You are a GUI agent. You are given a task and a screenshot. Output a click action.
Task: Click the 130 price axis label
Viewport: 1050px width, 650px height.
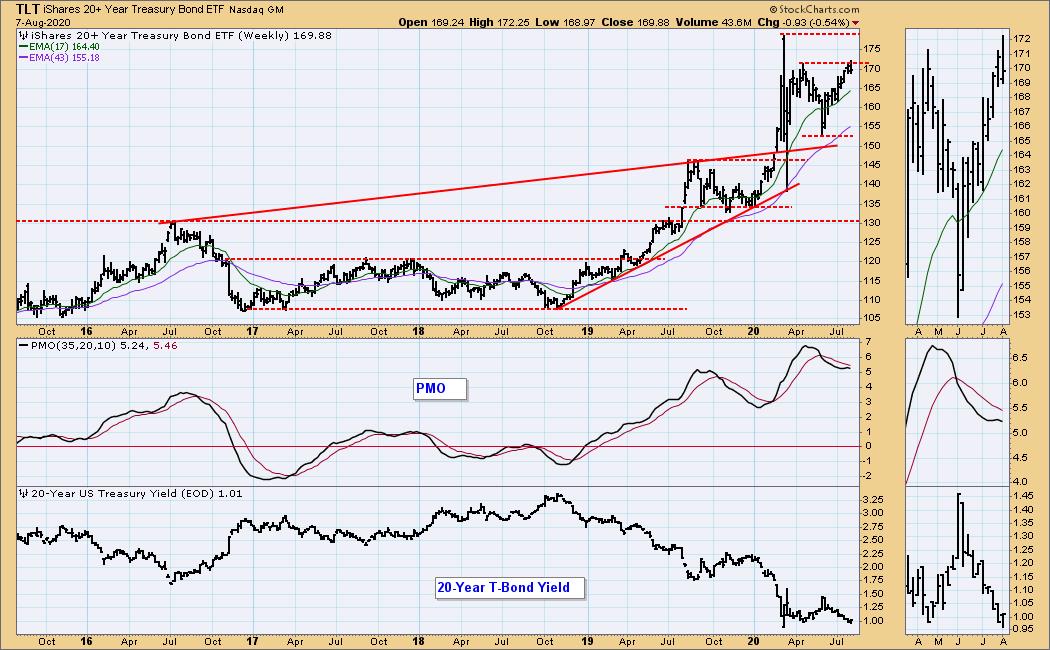(872, 222)
